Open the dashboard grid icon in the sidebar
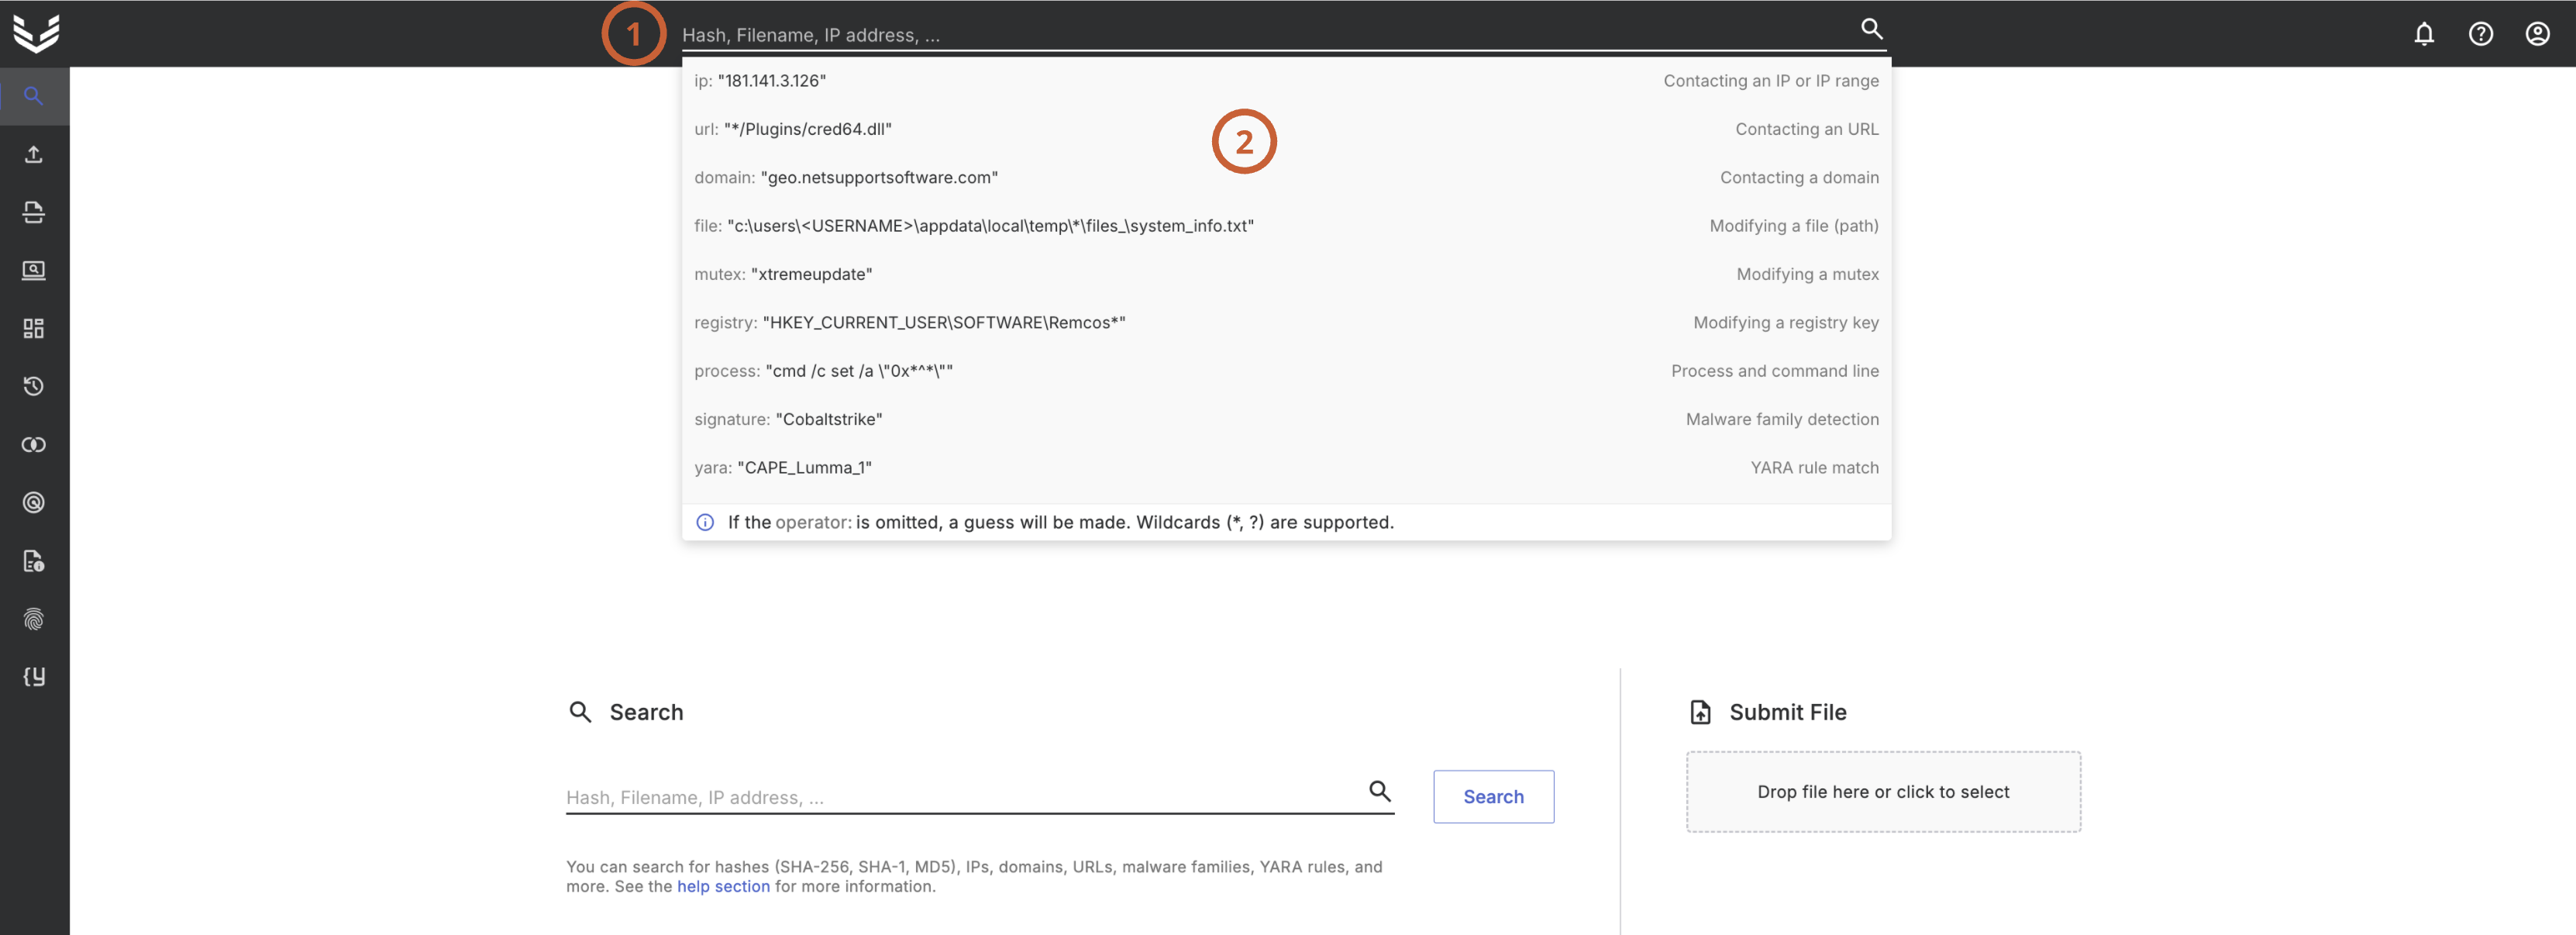Screen dimensions: 2576x935 coord(34,328)
